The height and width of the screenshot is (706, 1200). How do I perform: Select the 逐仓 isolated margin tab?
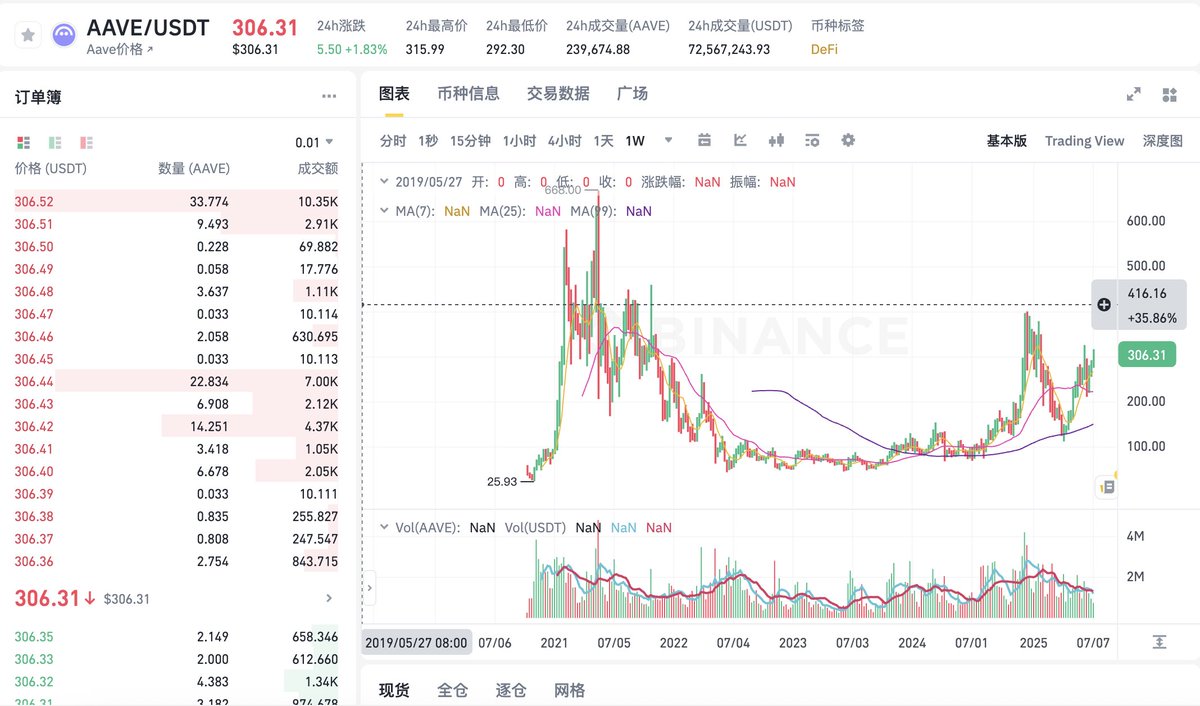point(511,690)
